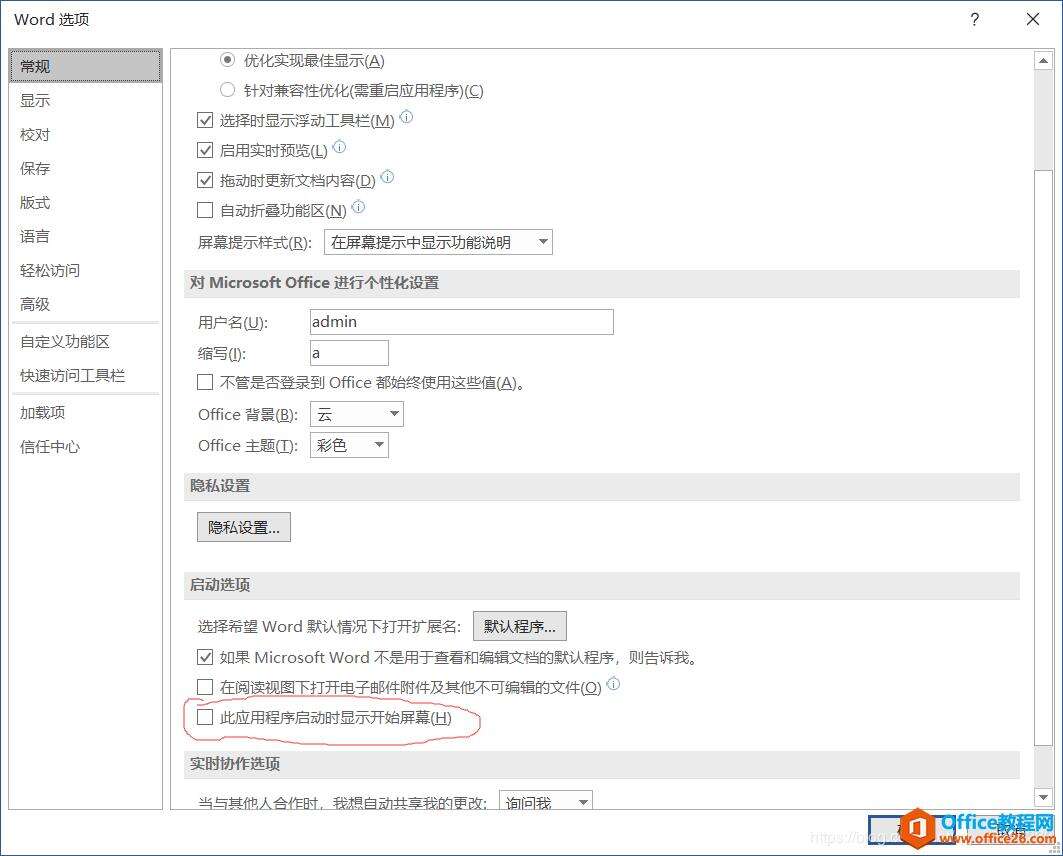Click the vertical scrollbar thumb
This screenshot has height=856, width=1063.
1043,456
